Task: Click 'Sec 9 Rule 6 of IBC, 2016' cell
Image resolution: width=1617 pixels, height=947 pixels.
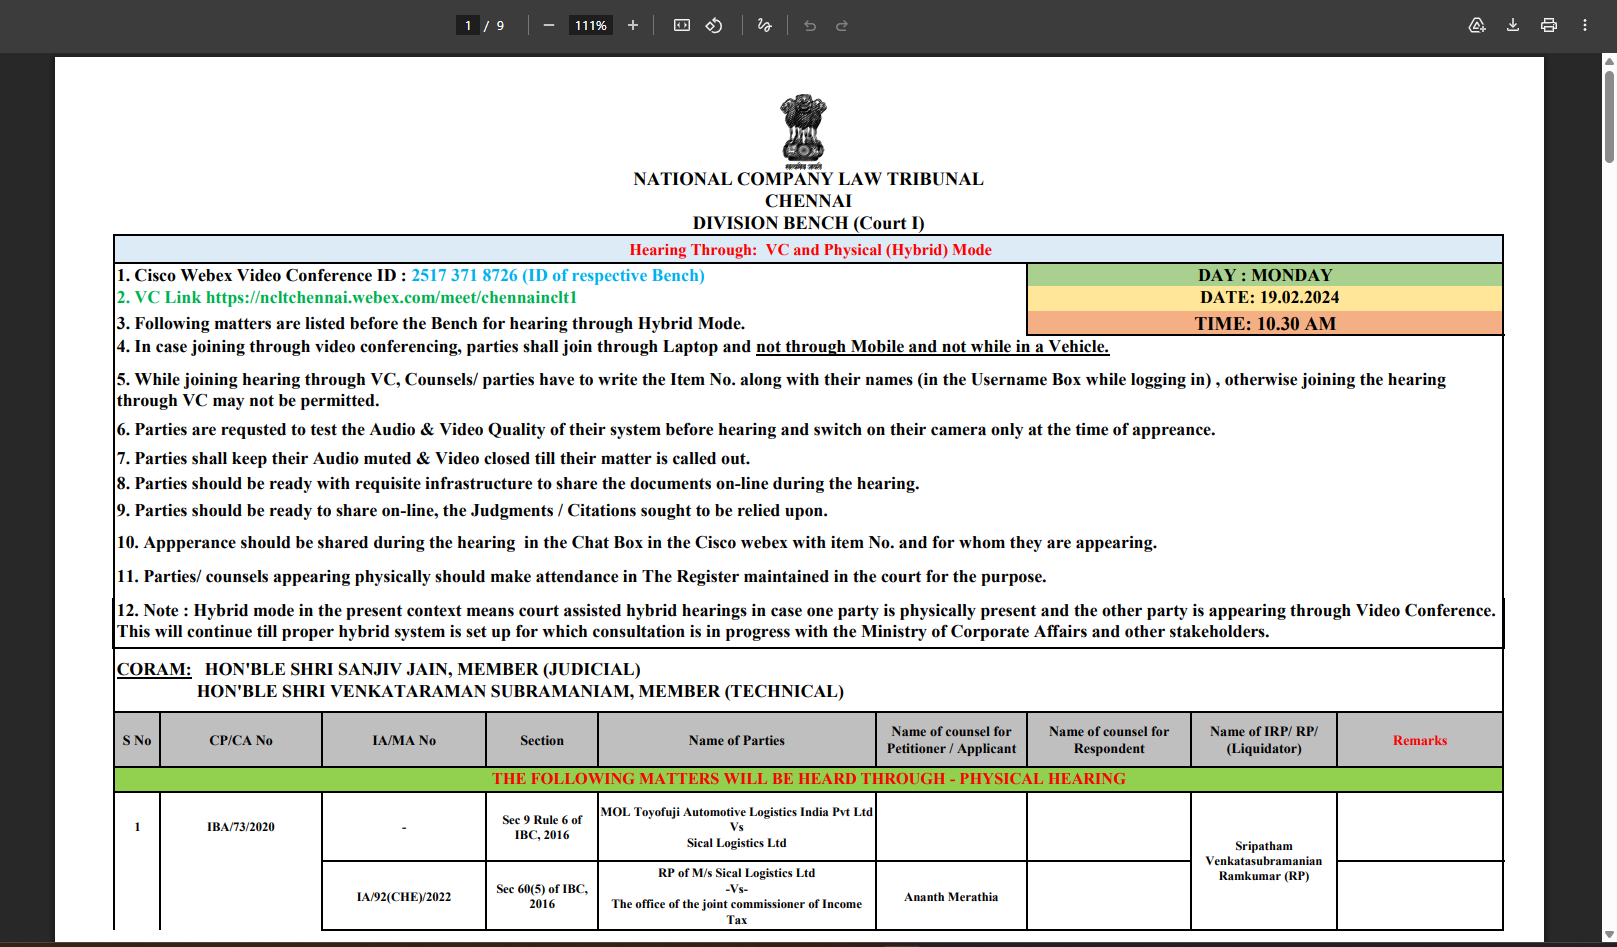Action: [x=542, y=827]
